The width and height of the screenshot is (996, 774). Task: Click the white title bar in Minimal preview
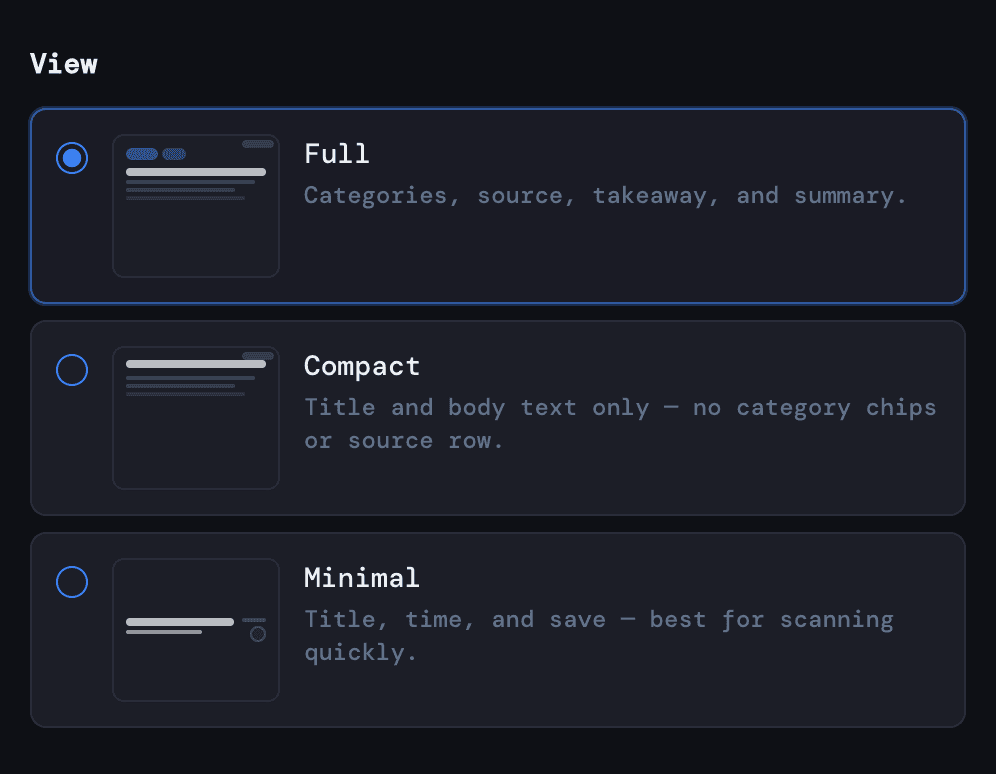click(180, 622)
